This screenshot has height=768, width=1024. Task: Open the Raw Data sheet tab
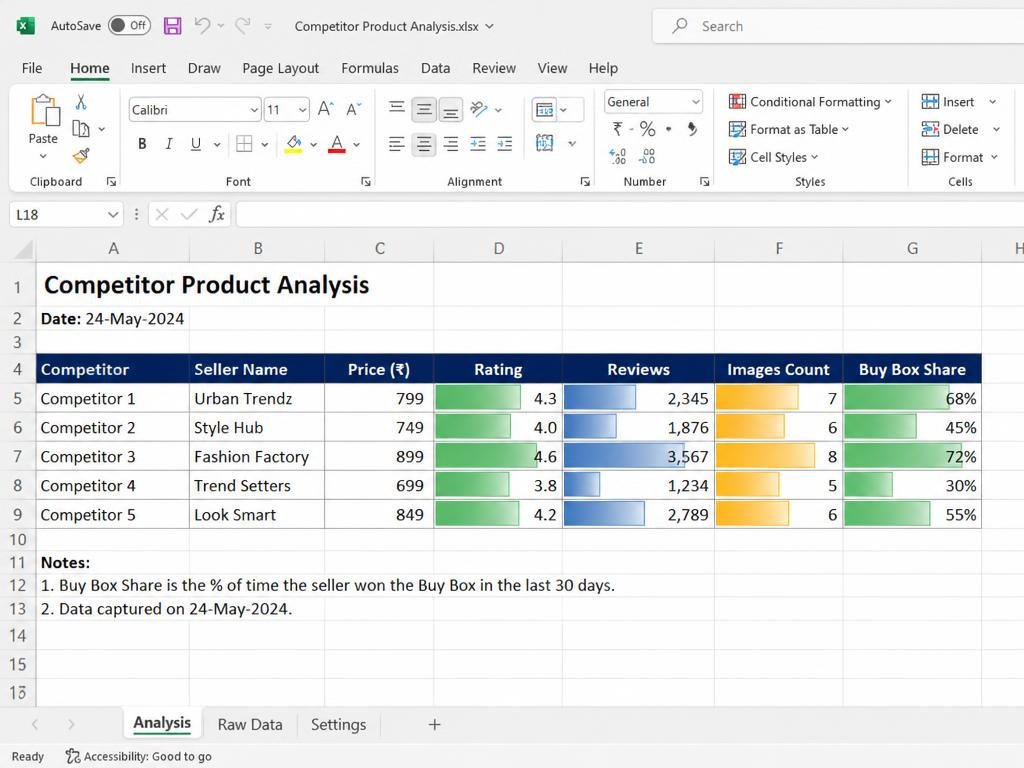pos(250,724)
